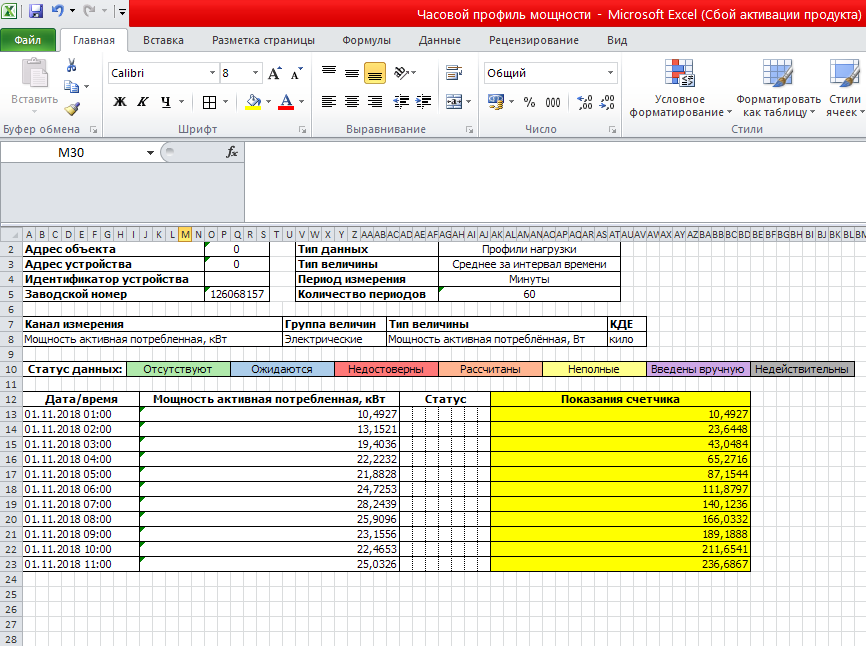Toggle top vertical alignment
The image size is (866, 646).
329,72
